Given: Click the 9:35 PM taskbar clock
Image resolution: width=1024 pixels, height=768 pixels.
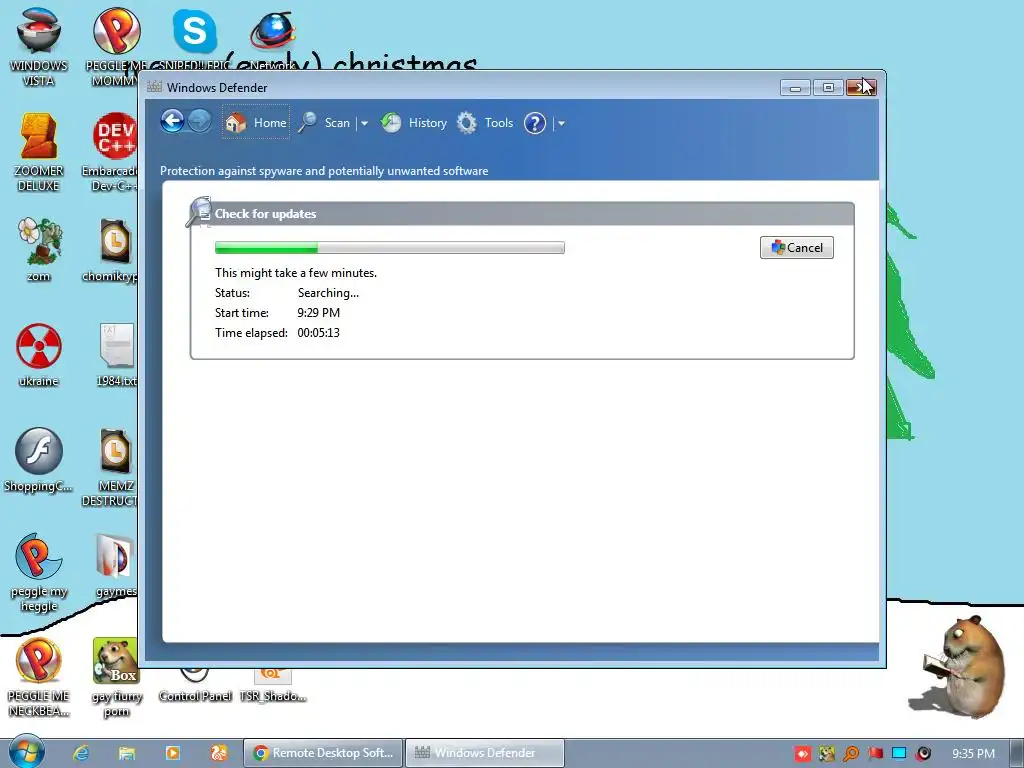Looking at the screenshot, I should click(973, 754).
